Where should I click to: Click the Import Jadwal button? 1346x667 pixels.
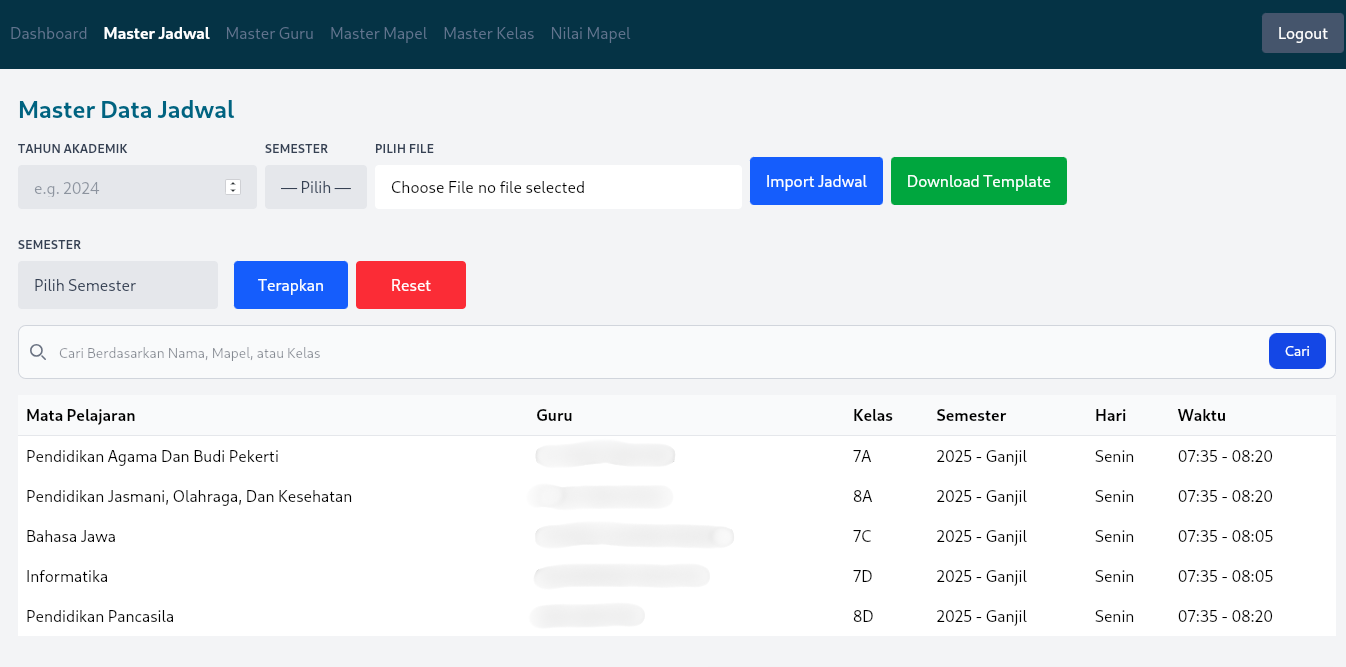pos(816,181)
